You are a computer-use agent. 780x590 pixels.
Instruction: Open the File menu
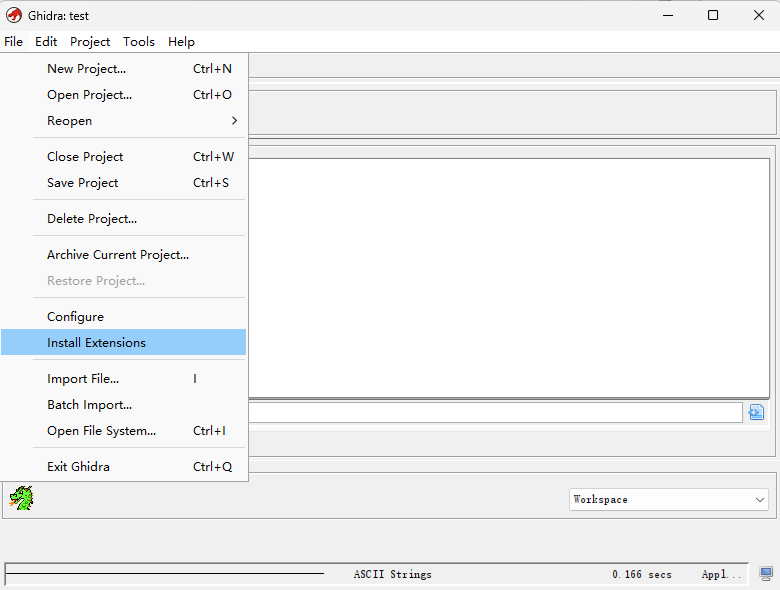coord(13,42)
